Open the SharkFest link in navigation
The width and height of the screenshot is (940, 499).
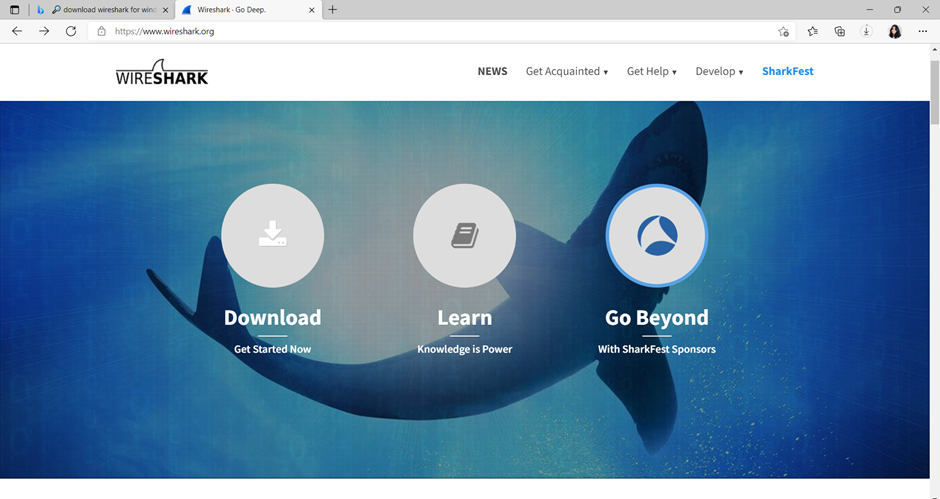[788, 71]
